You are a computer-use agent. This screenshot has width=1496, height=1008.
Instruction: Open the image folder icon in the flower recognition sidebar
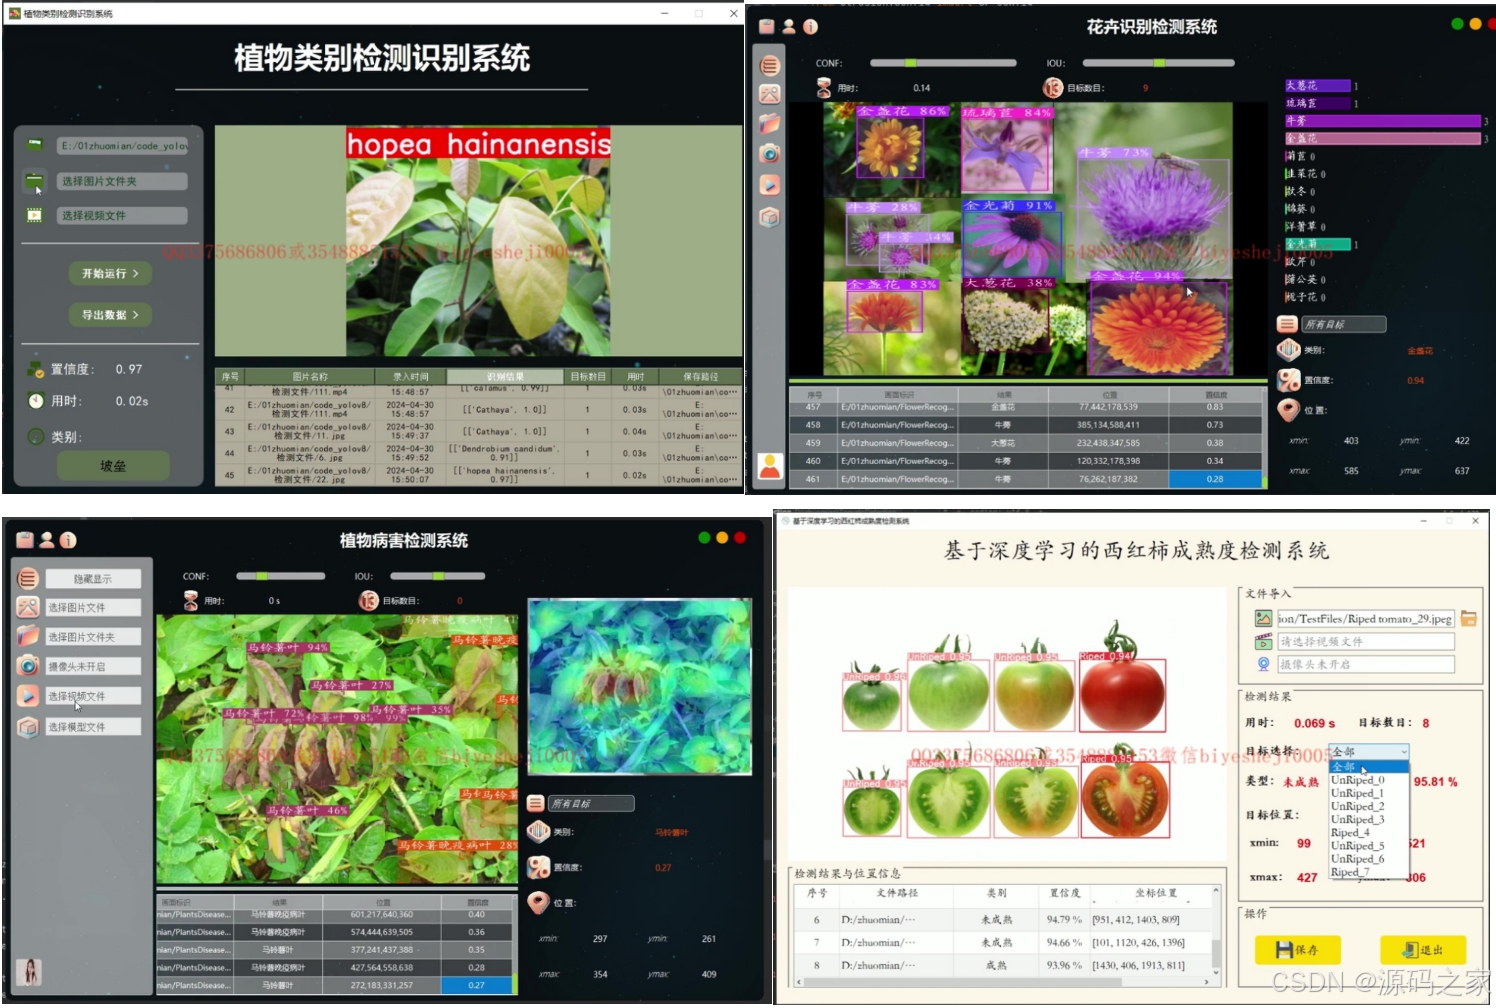770,122
